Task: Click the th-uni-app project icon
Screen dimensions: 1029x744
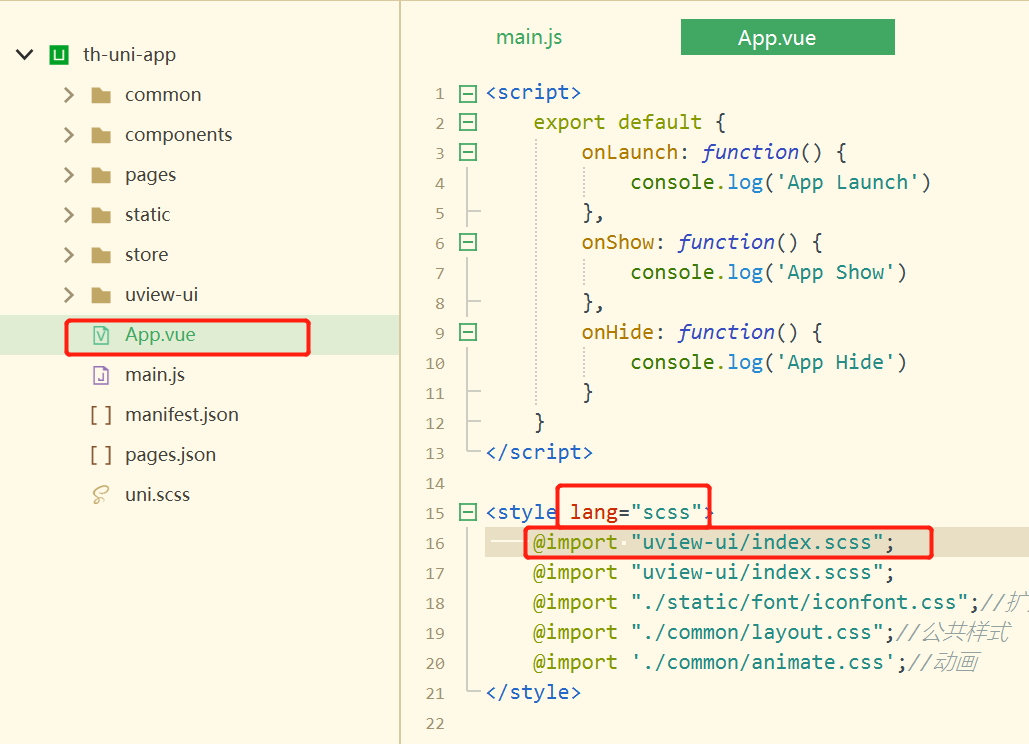Action: [59, 55]
